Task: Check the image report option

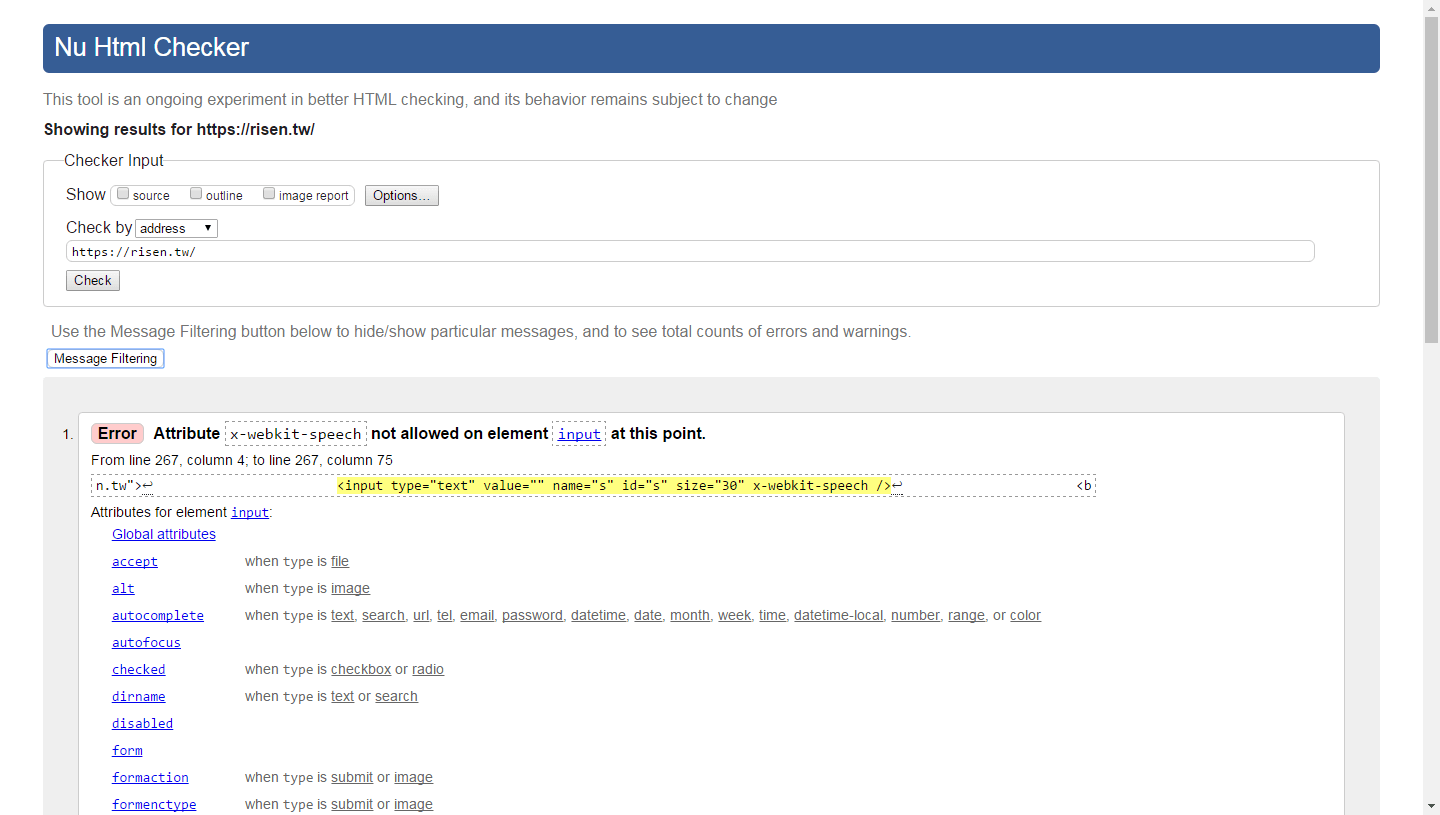Action: click(269, 194)
